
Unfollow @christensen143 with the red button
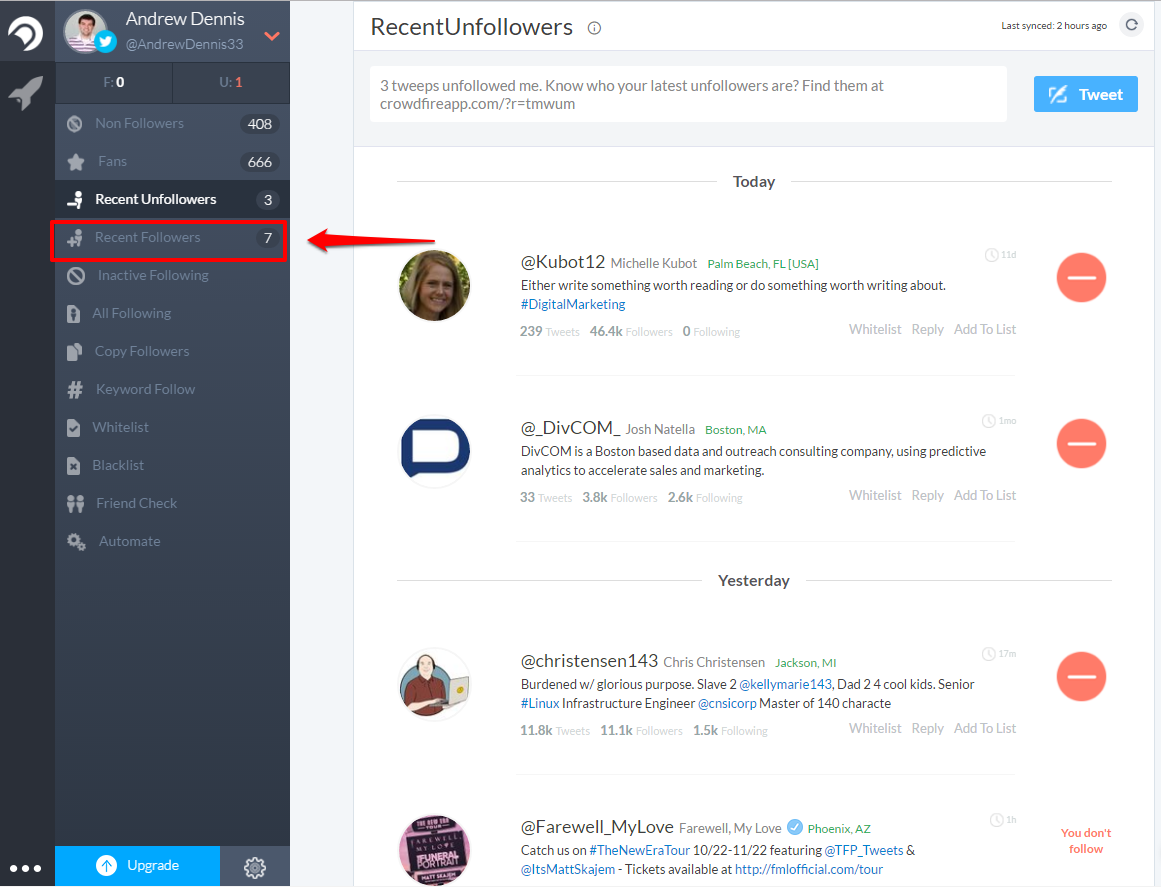click(1081, 676)
